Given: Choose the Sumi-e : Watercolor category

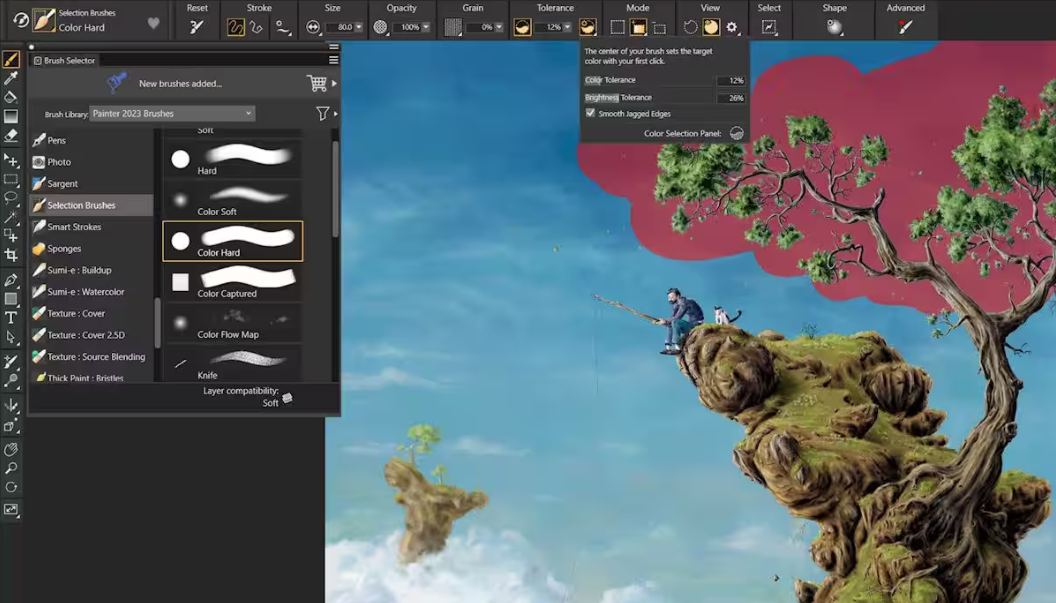Looking at the screenshot, I should coord(86,292).
